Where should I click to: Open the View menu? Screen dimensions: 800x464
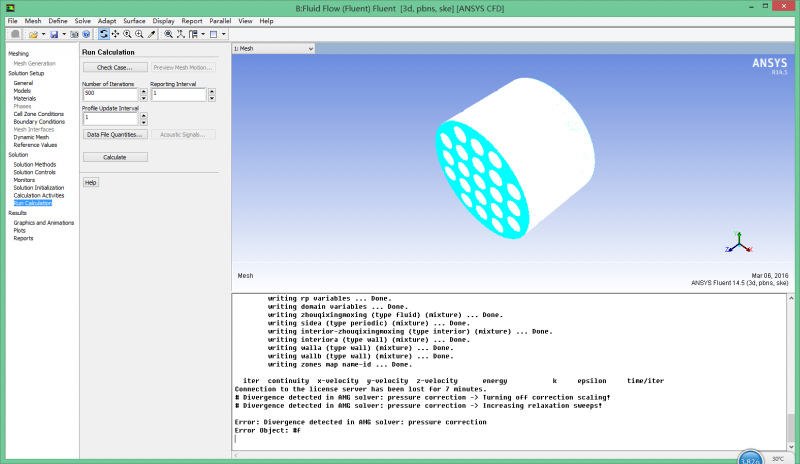click(245, 21)
